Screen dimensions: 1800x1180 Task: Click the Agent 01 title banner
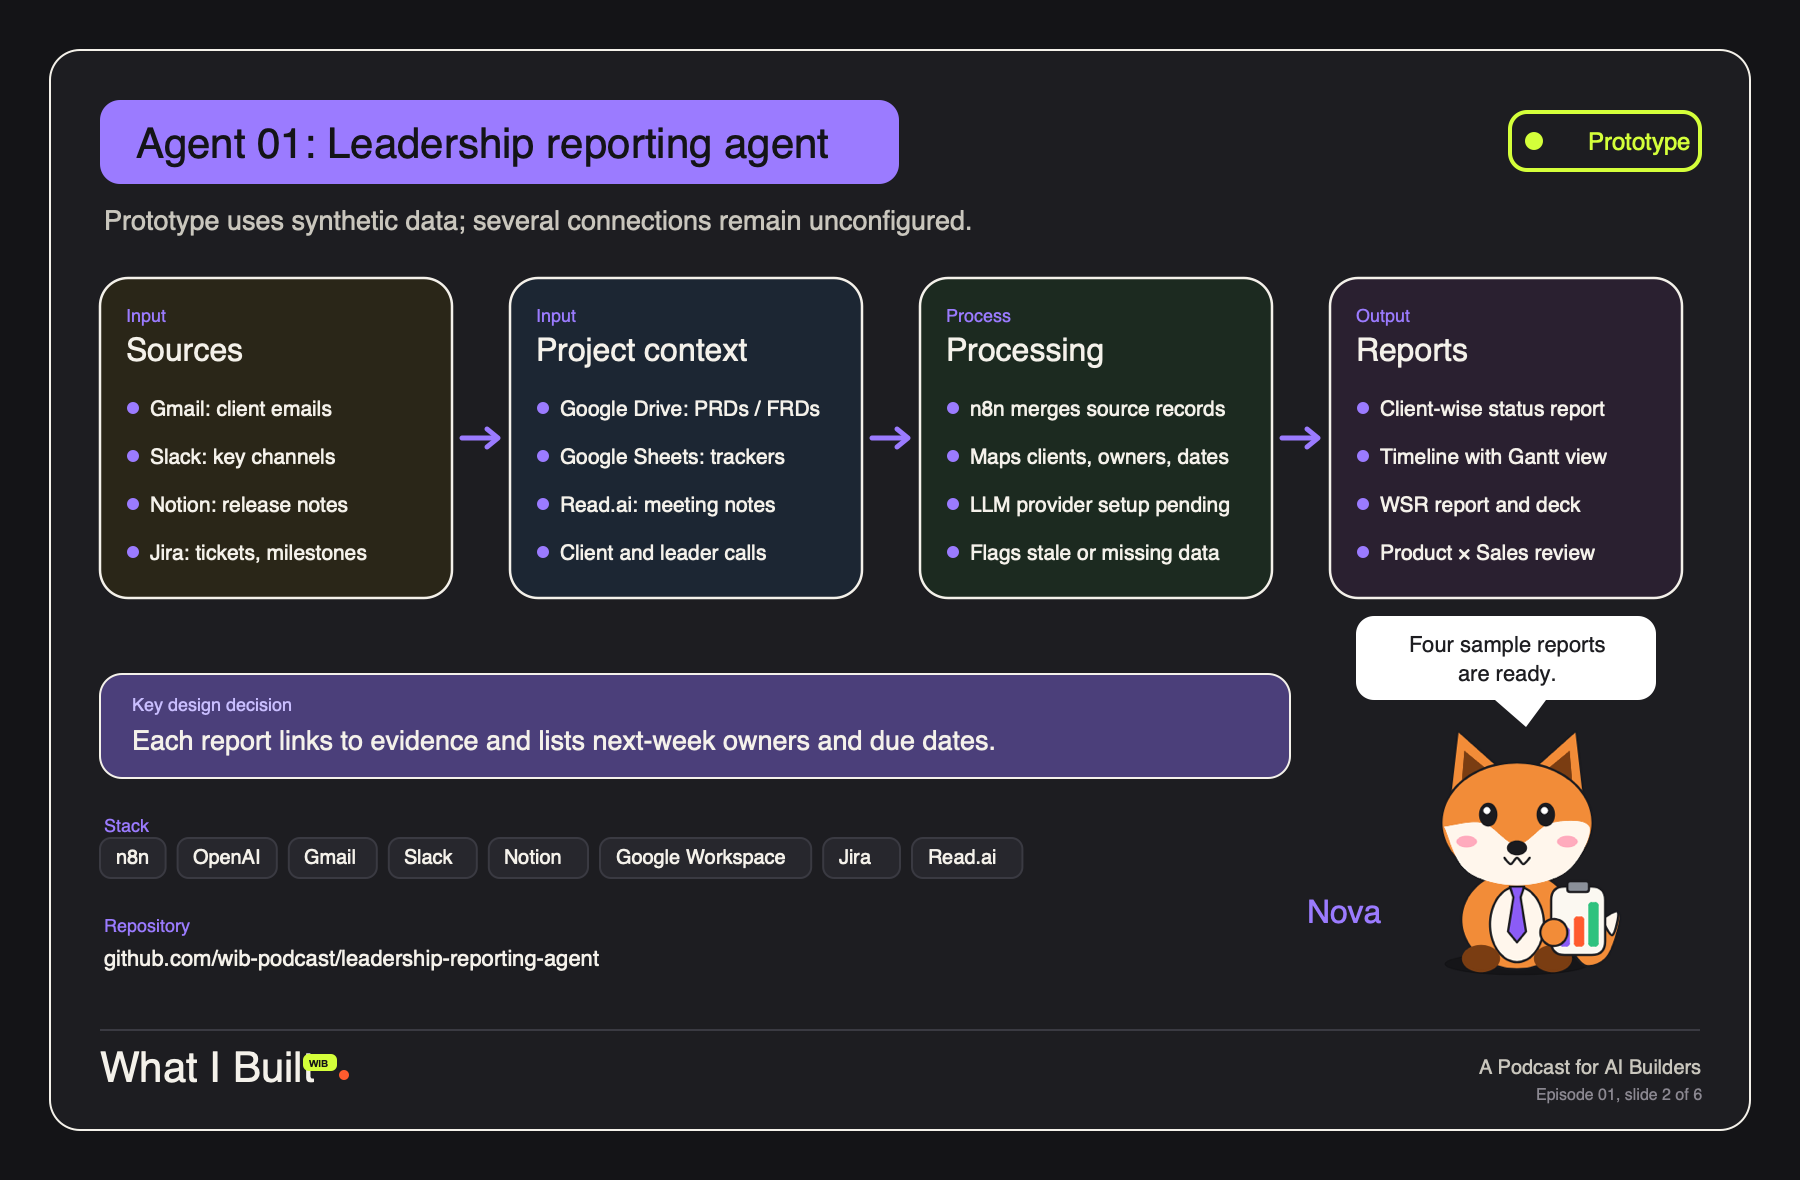coord(499,142)
